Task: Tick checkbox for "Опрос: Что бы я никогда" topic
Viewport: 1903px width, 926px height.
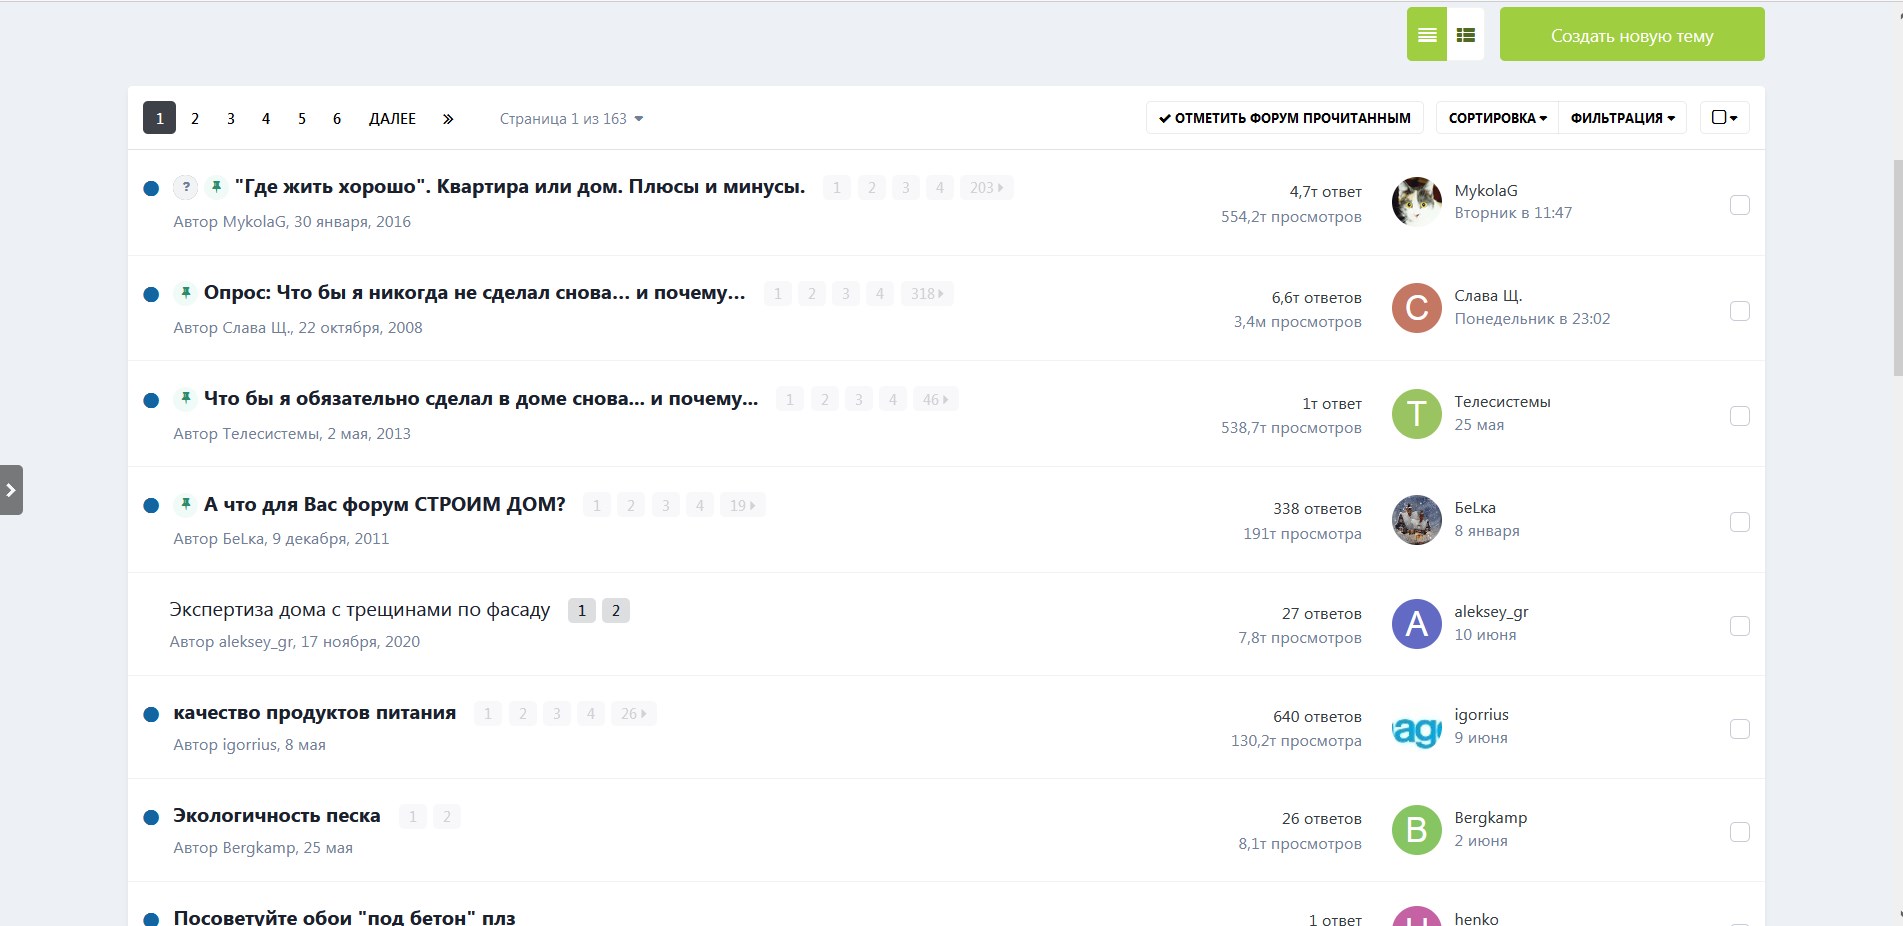Action: click(x=1740, y=311)
